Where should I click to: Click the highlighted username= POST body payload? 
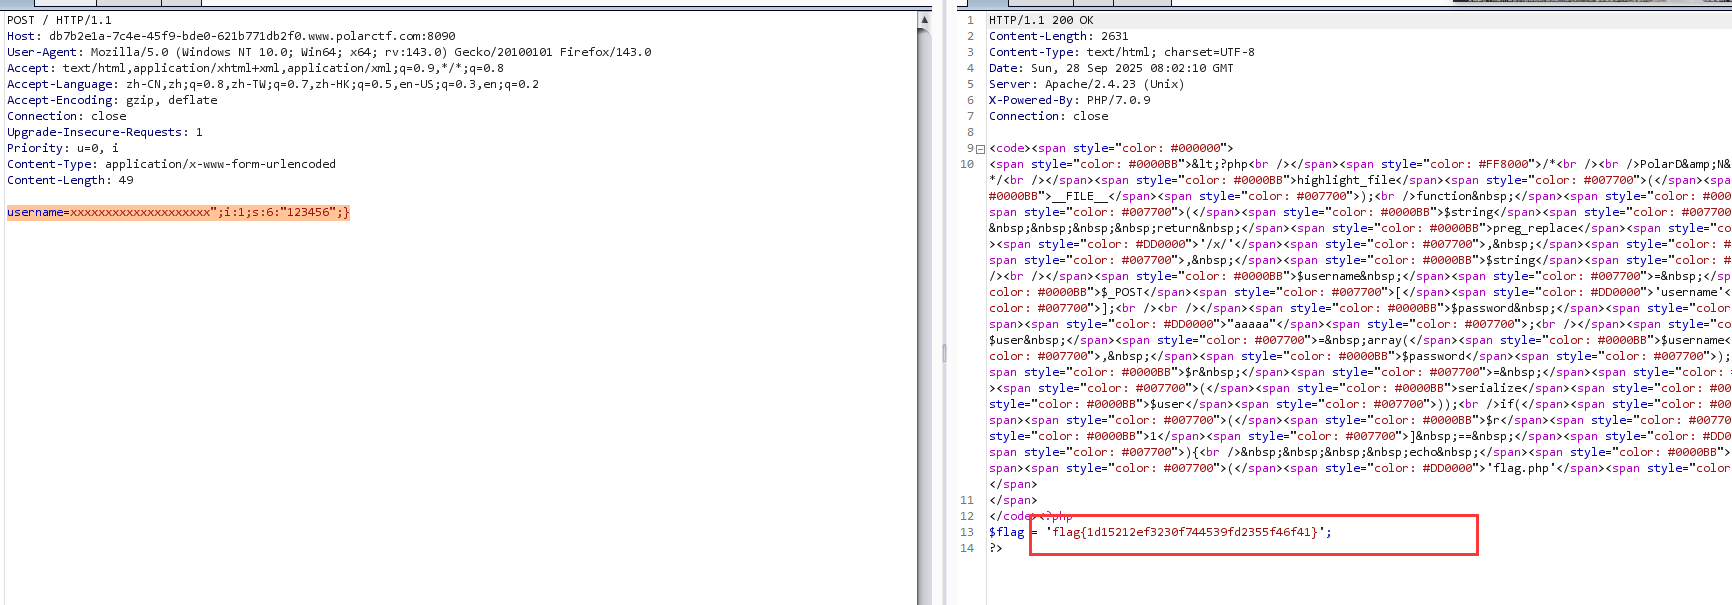(178, 212)
